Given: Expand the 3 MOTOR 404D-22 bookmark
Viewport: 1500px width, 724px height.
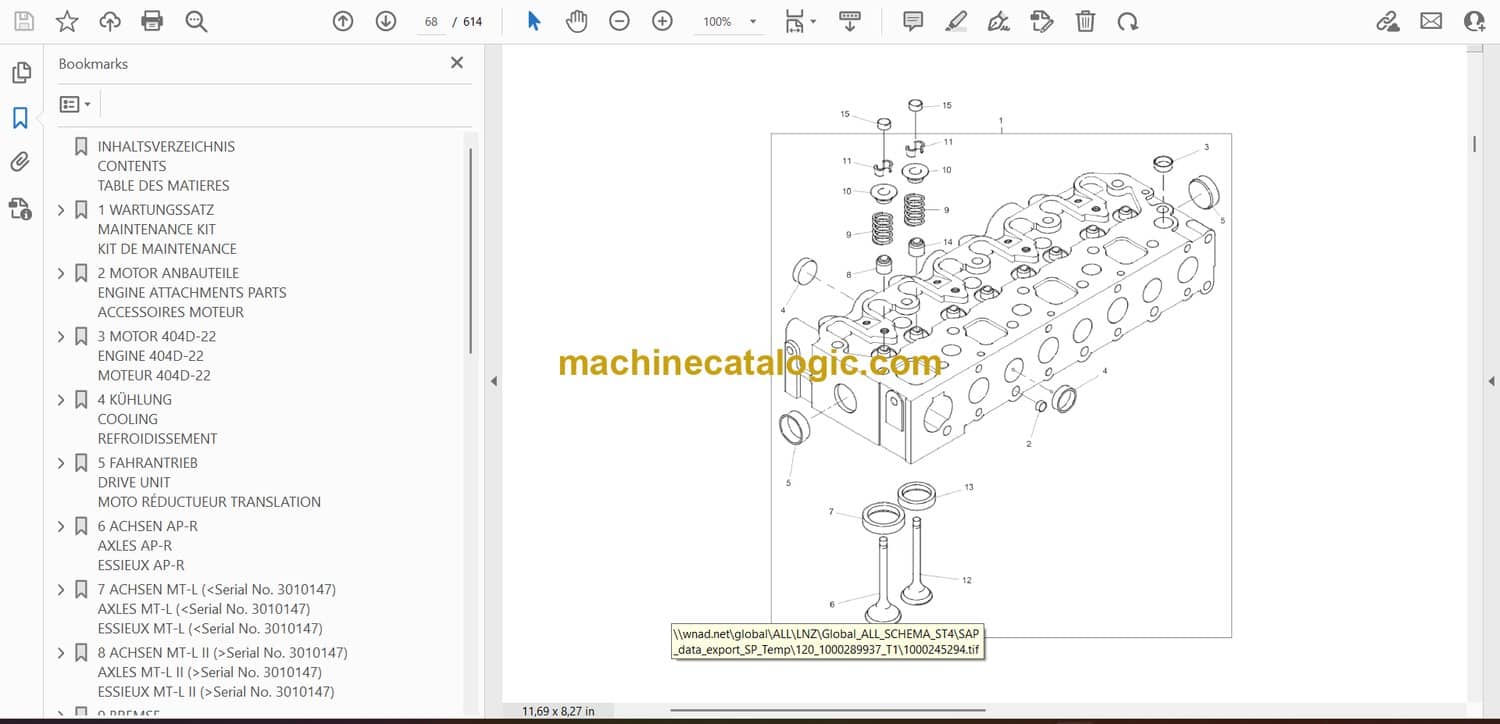Looking at the screenshot, I should pyautogui.click(x=61, y=337).
